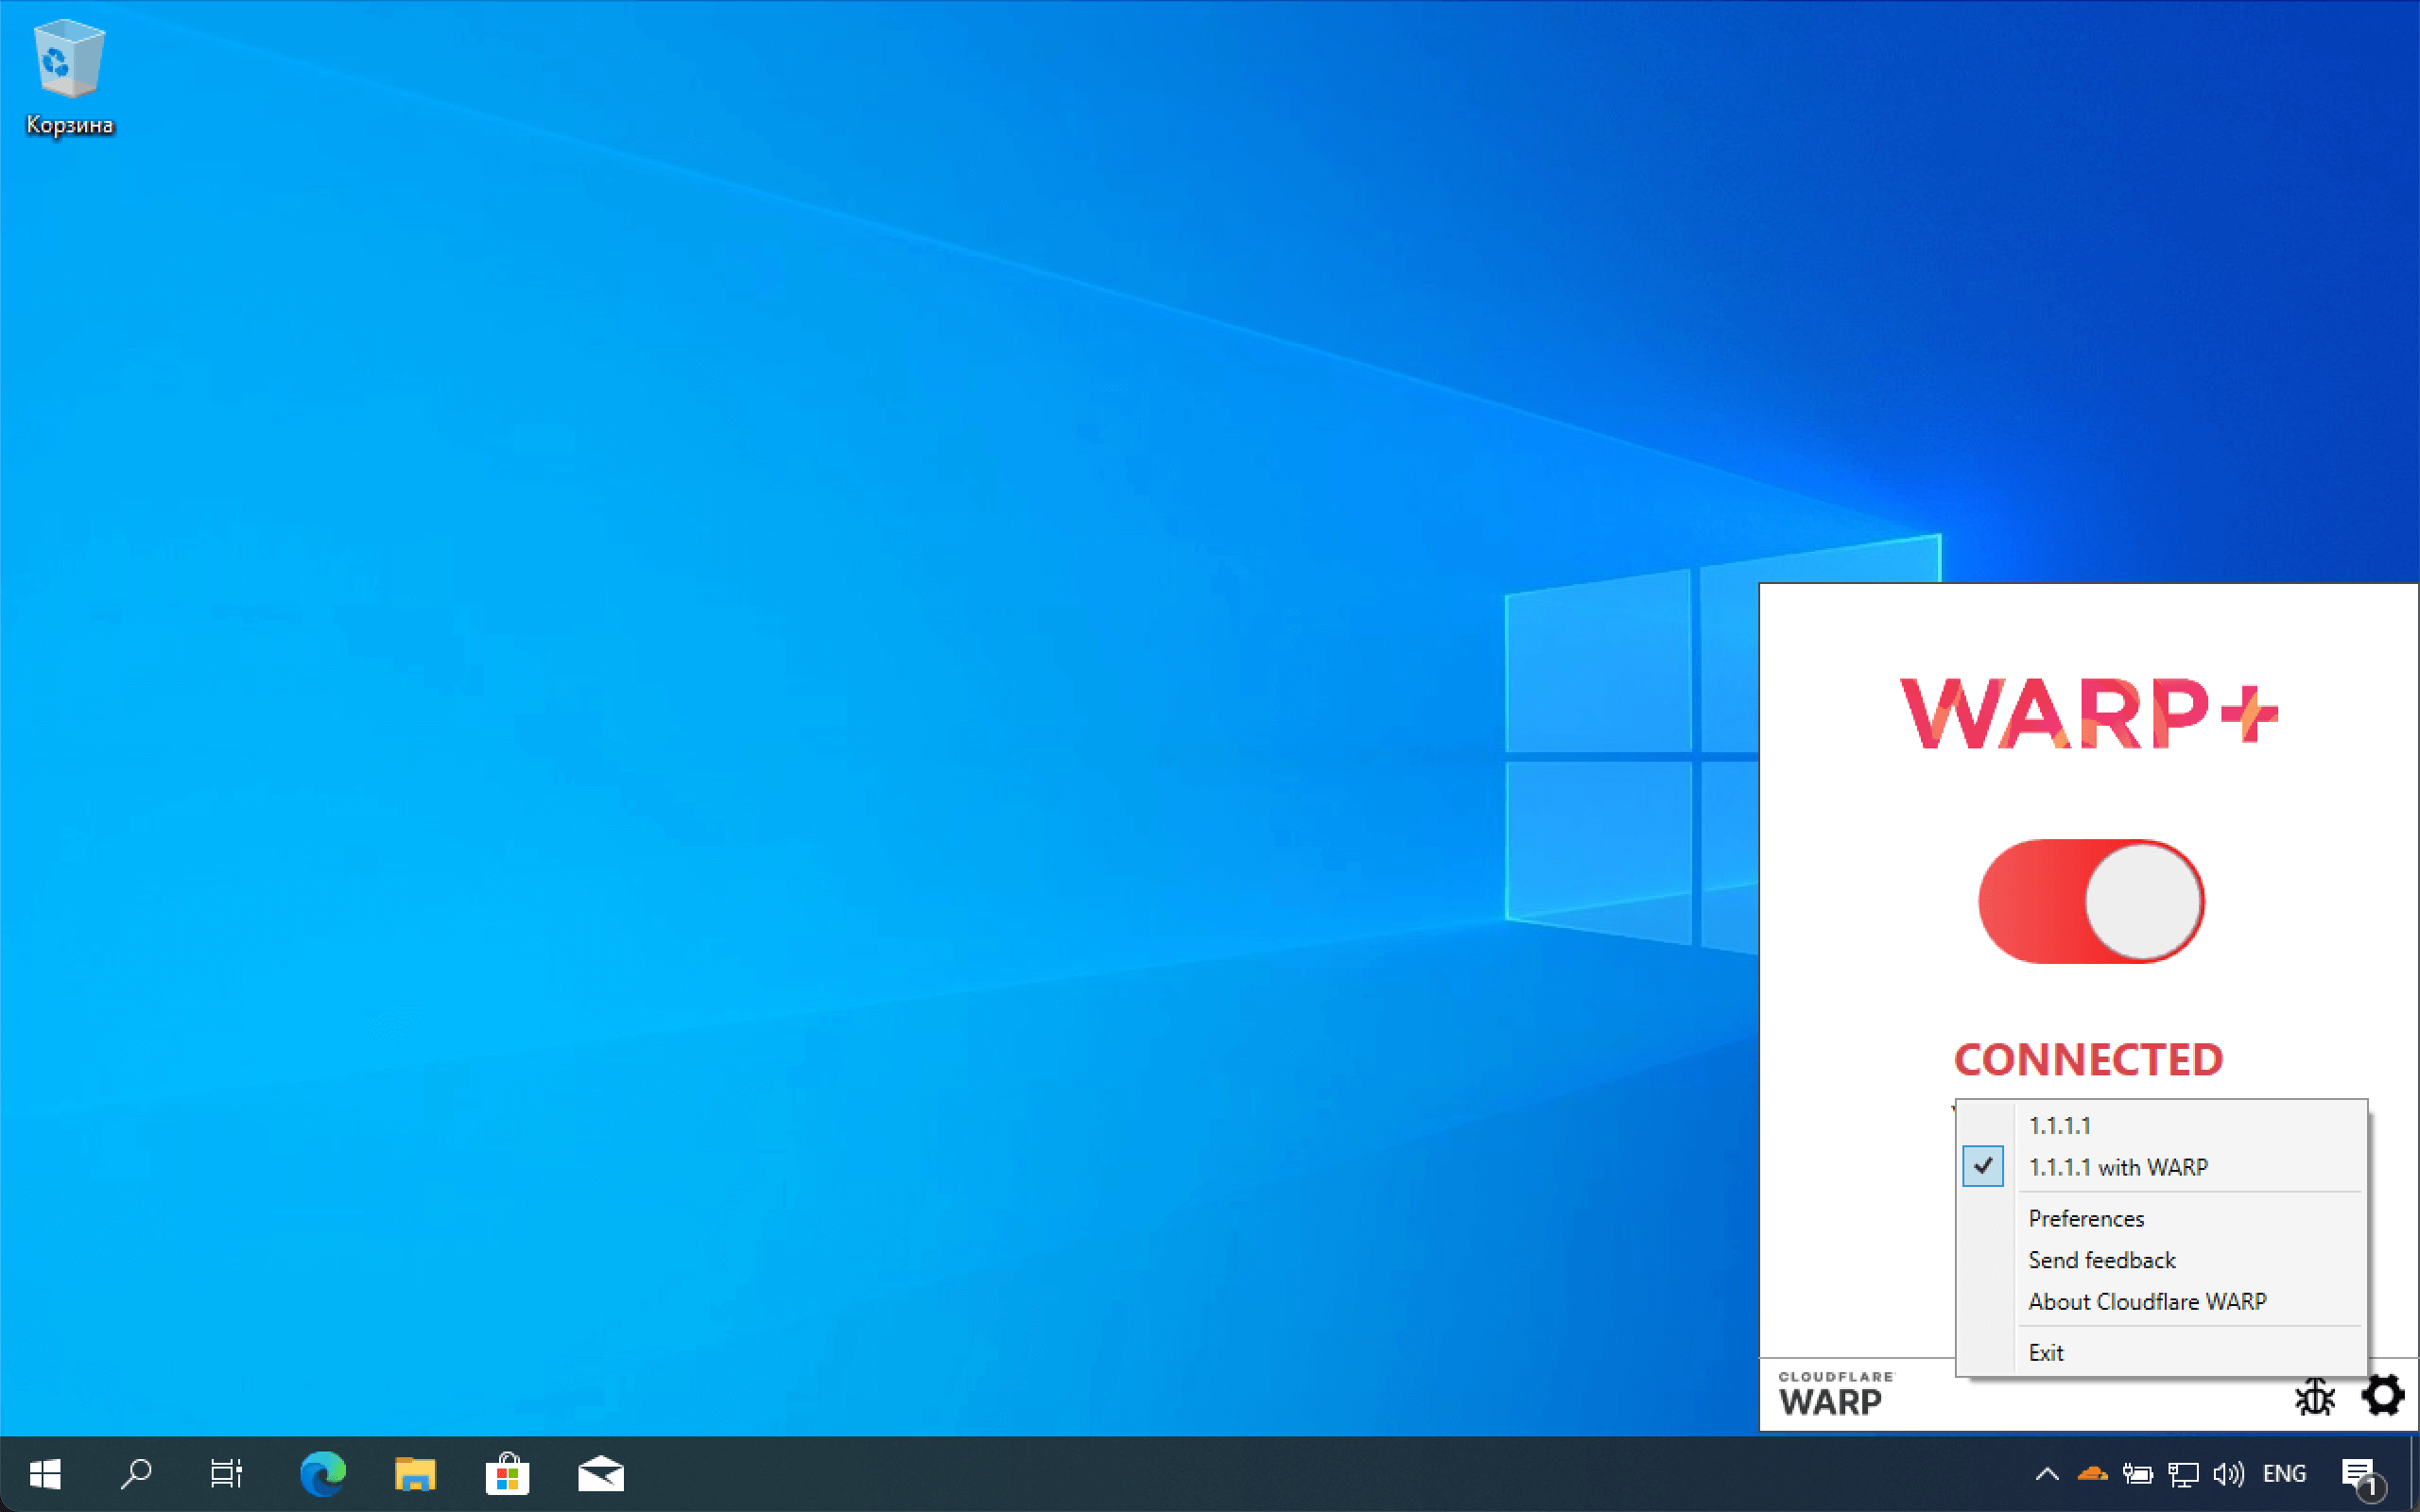Open Preferences from the menu
Viewport: 2420px width, 1512px height.
(x=2160, y=1218)
